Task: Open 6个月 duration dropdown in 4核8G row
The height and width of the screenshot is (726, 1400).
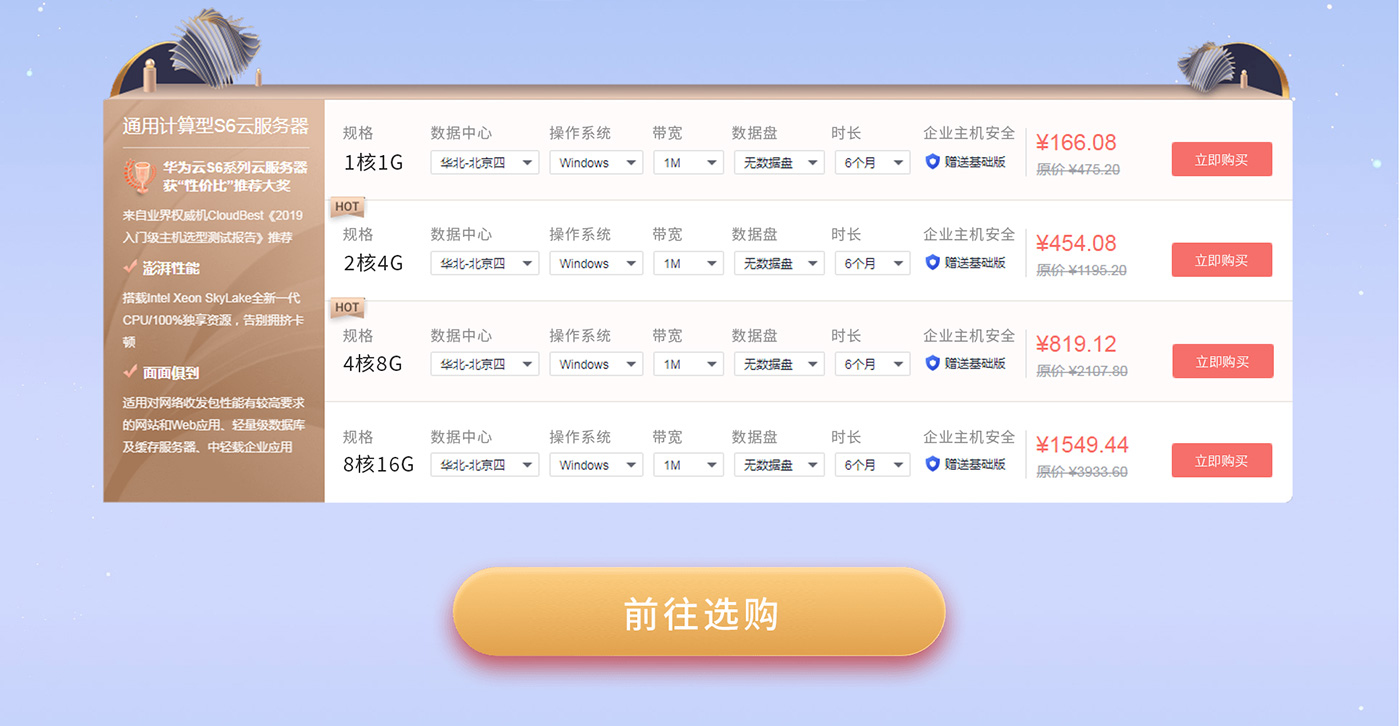Action: coord(872,364)
